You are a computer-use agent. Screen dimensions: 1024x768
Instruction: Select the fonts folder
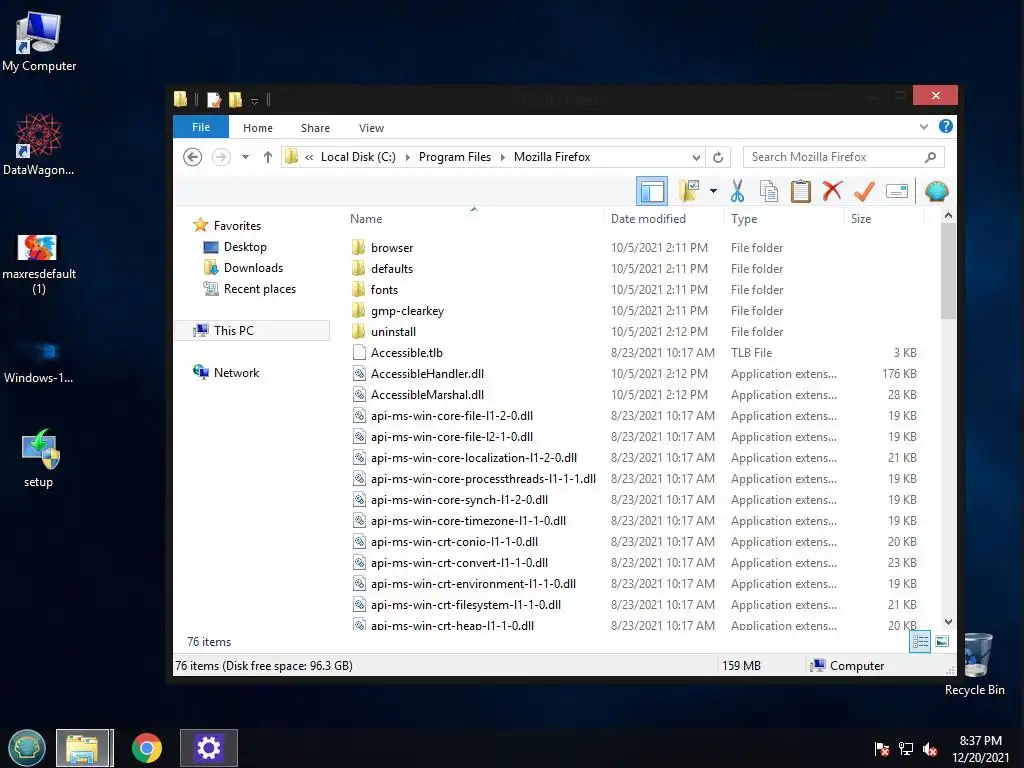pyautogui.click(x=384, y=289)
